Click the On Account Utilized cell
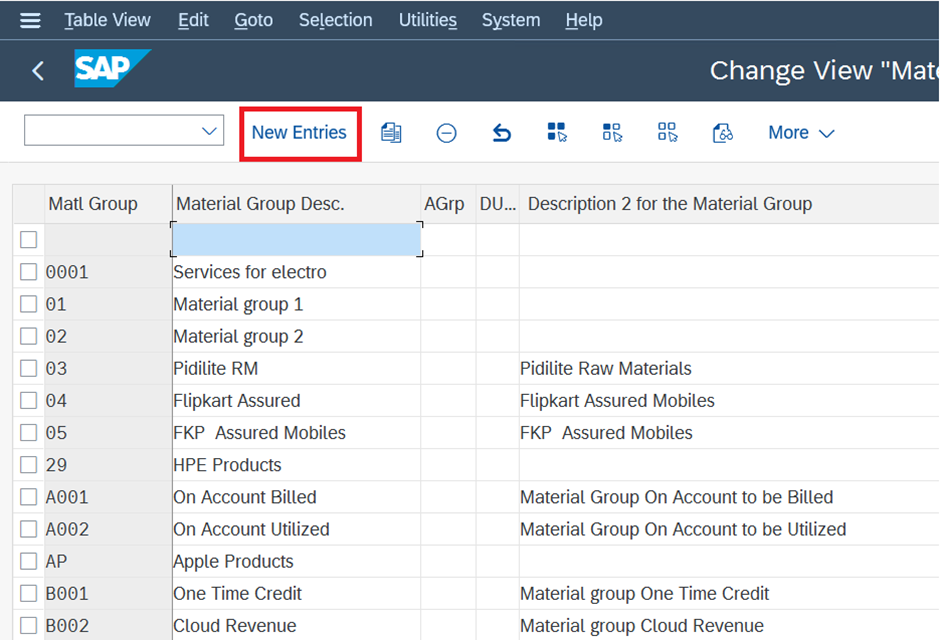This screenshot has width=940, height=640. click(296, 529)
